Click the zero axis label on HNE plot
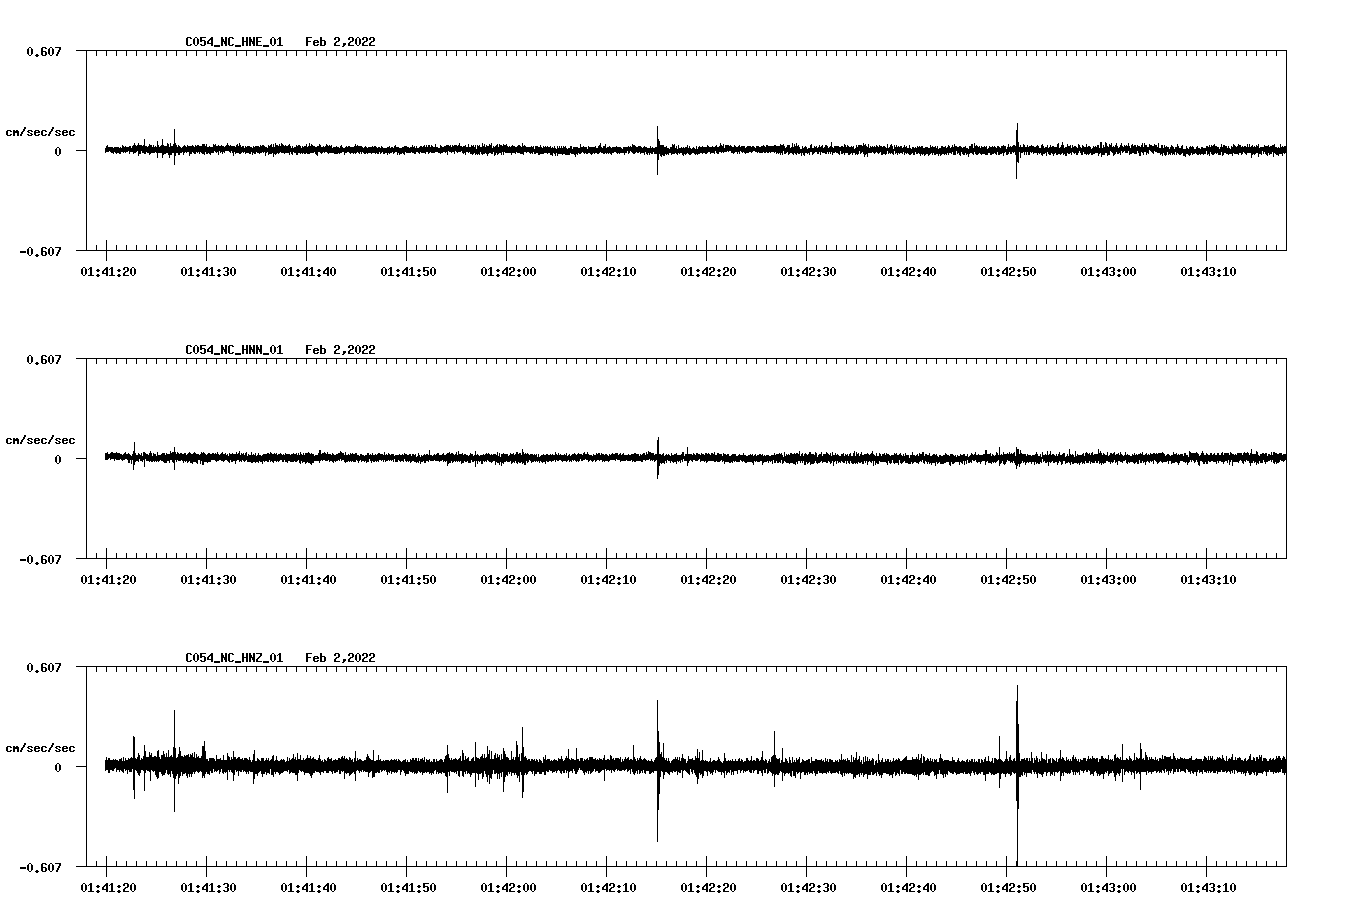Image resolution: width=1358 pixels, height=924 pixels. pyautogui.click(x=58, y=151)
